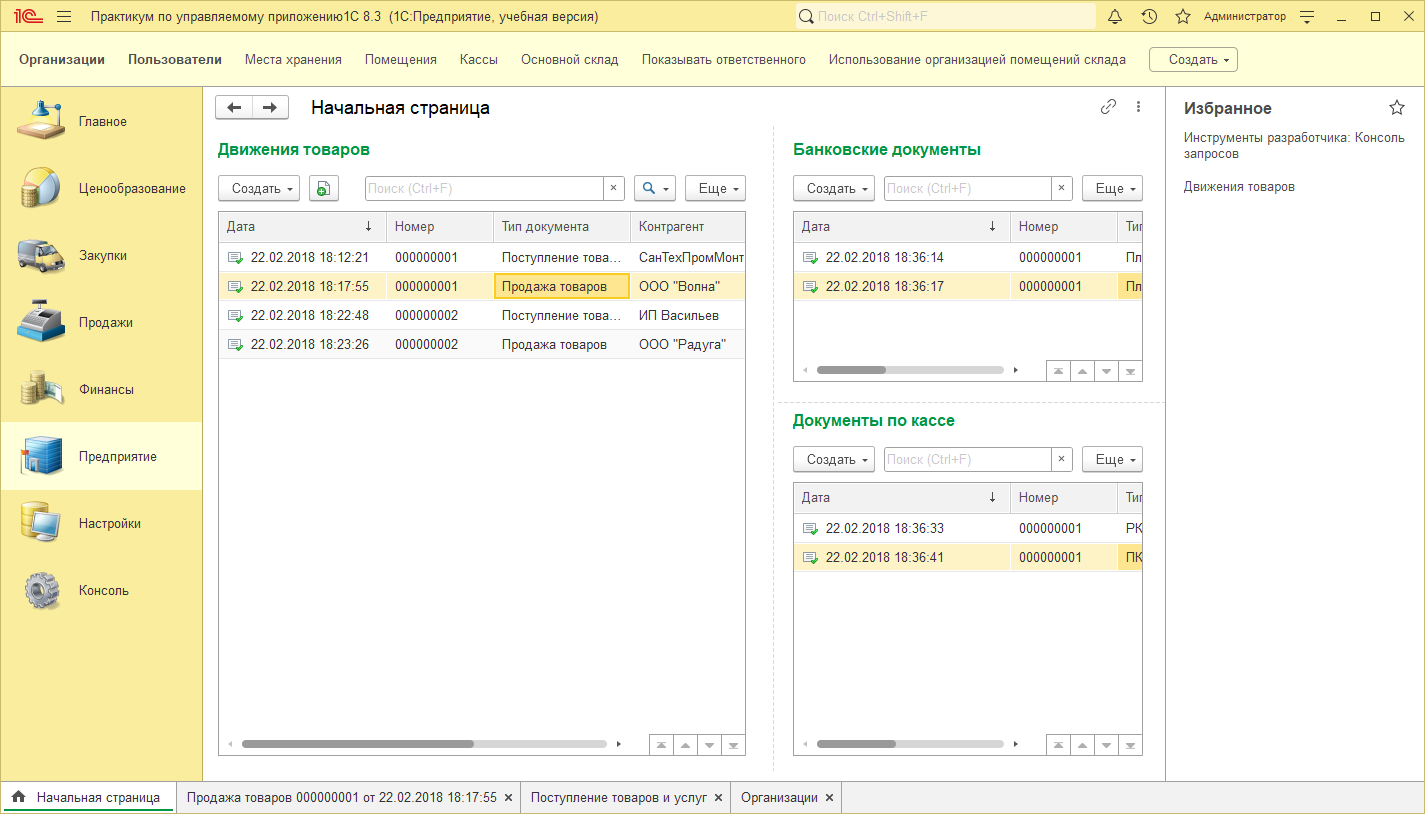Close the Продажа товаров 000000001 tab

(508, 797)
